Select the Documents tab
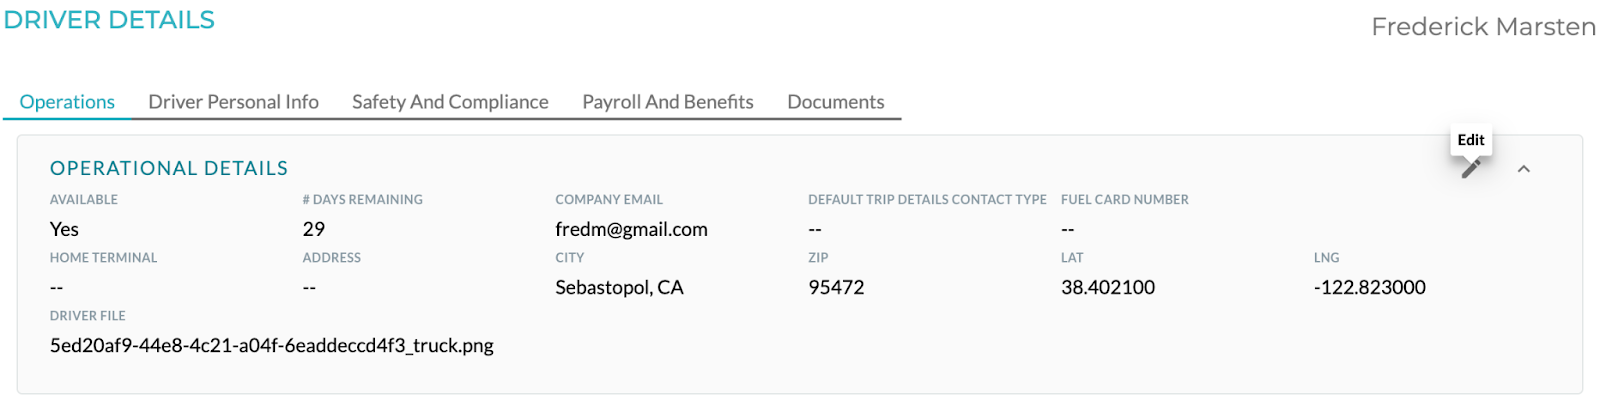Viewport: 1600px width, 400px height. click(836, 102)
